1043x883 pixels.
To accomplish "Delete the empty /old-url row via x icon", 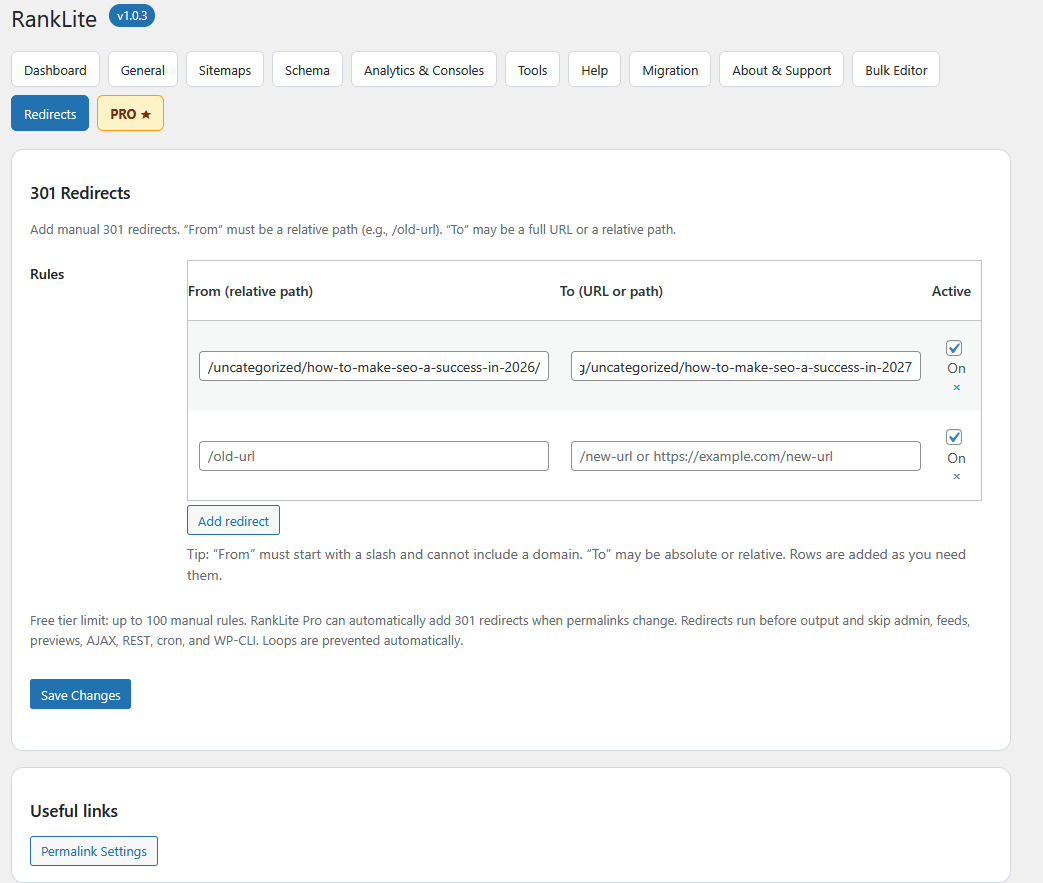I will (x=957, y=476).
